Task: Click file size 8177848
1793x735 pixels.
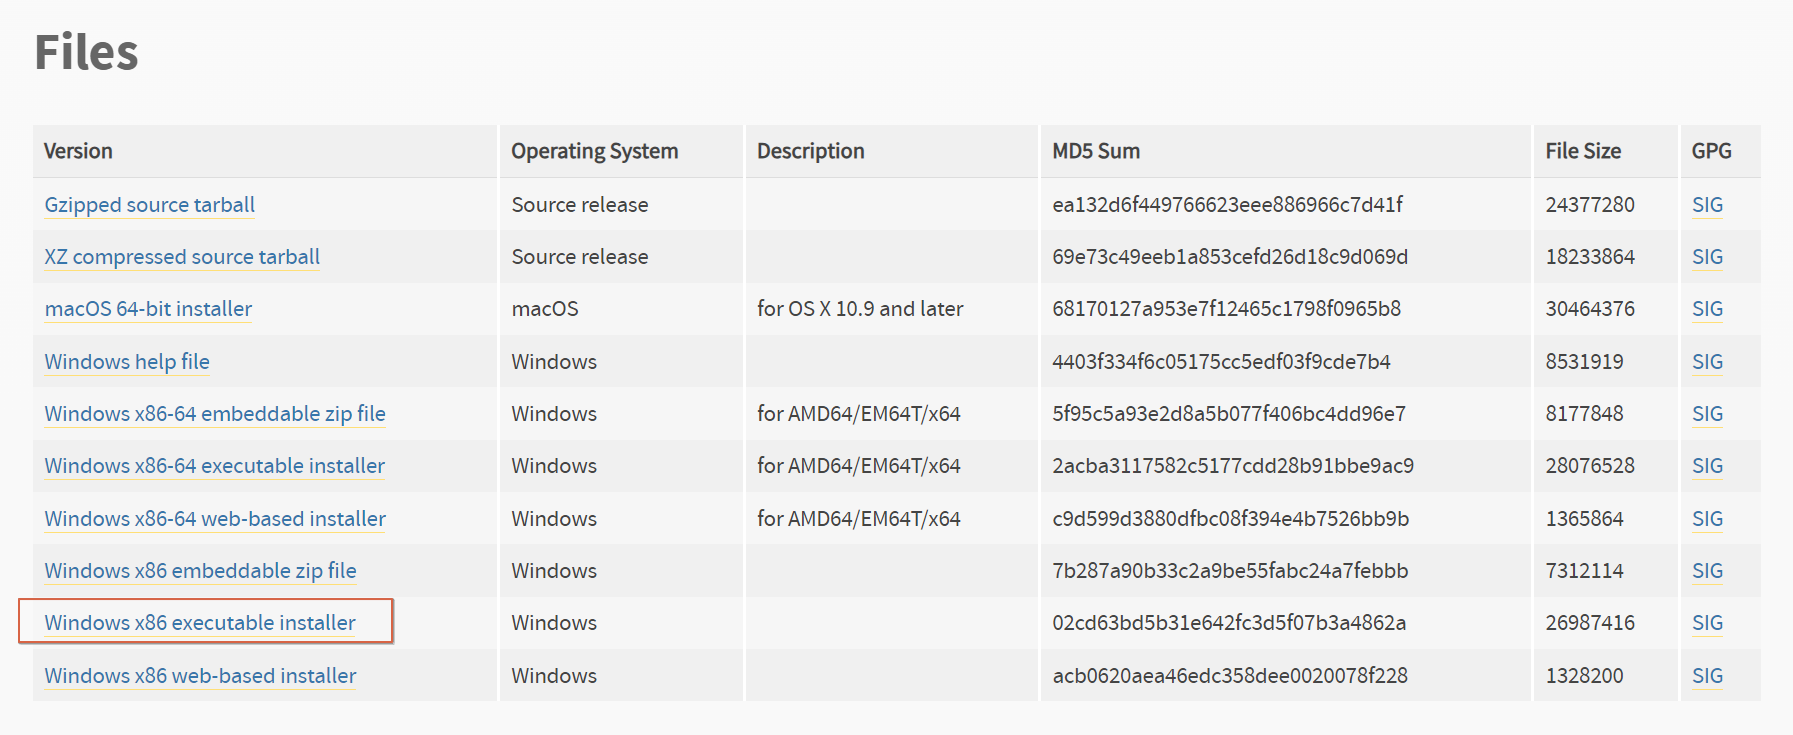Action: tap(1584, 414)
